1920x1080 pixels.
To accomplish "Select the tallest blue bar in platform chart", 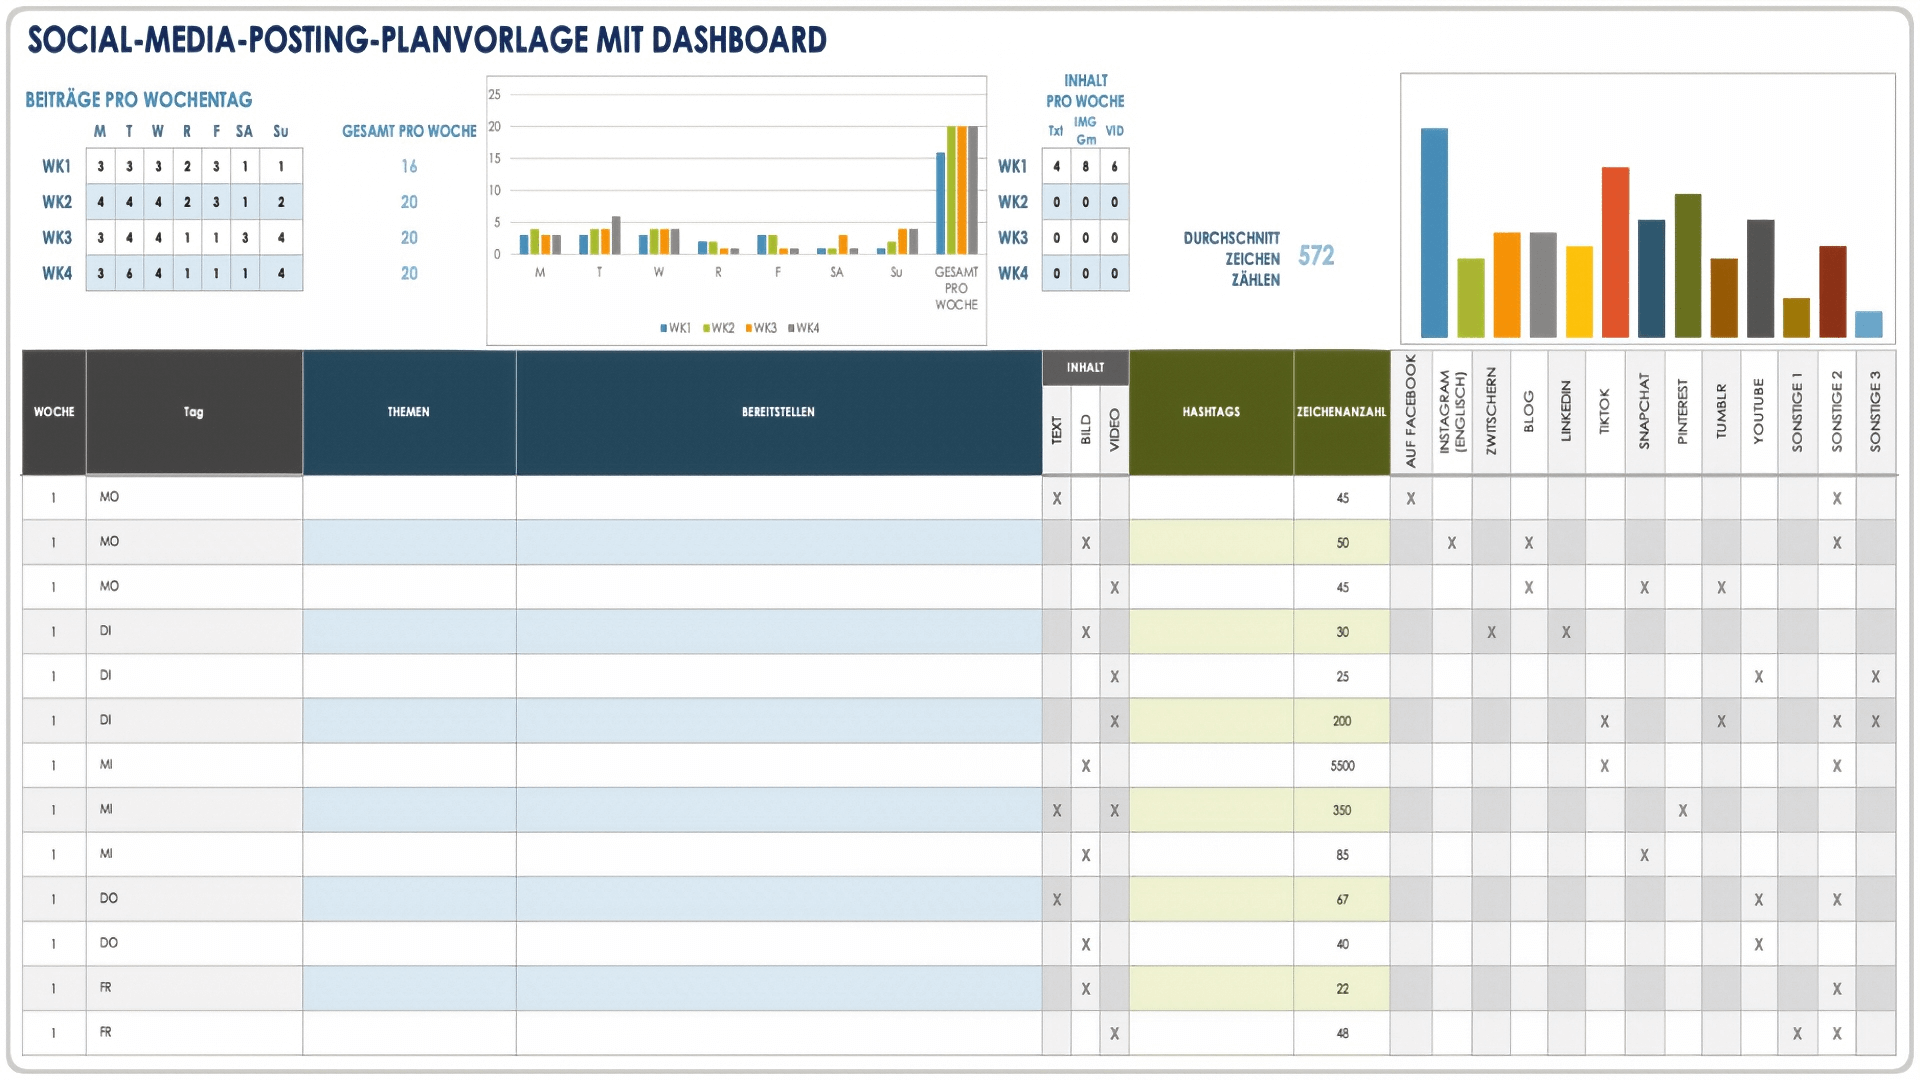I will coord(1434,233).
